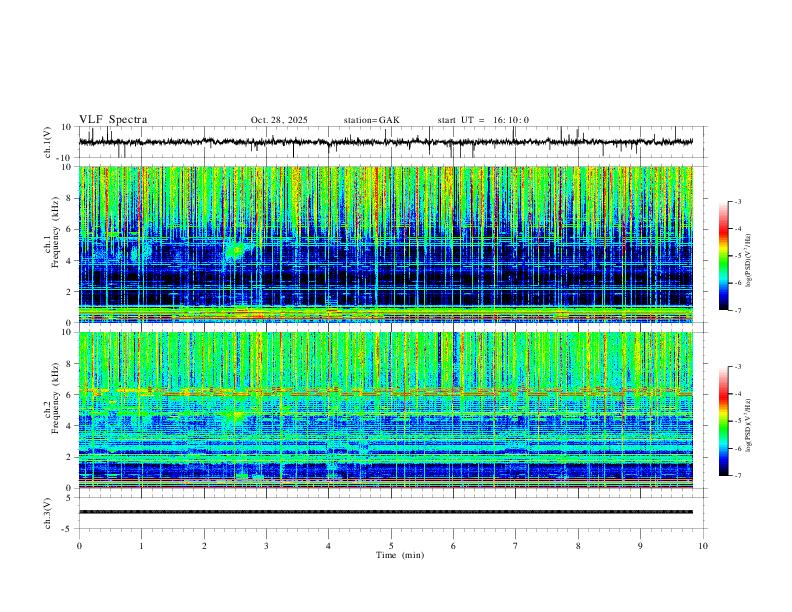Click the time axis tick label "7"

pos(516,546)
